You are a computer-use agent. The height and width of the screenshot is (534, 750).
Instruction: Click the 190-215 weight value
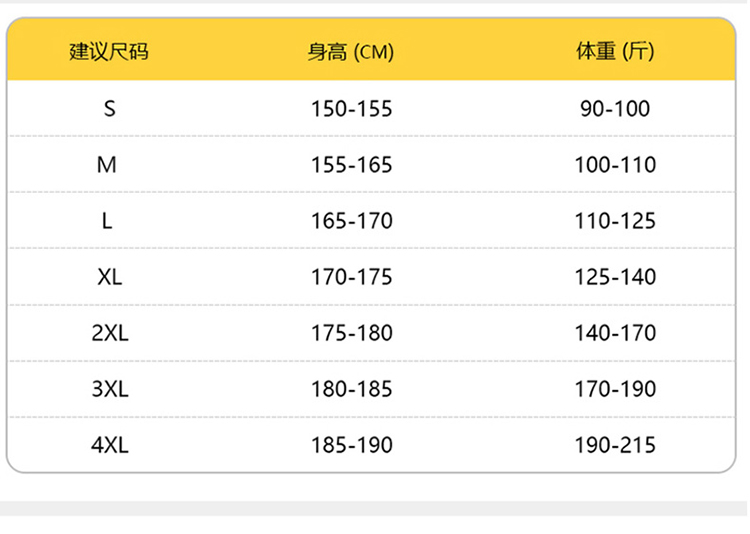615,445
